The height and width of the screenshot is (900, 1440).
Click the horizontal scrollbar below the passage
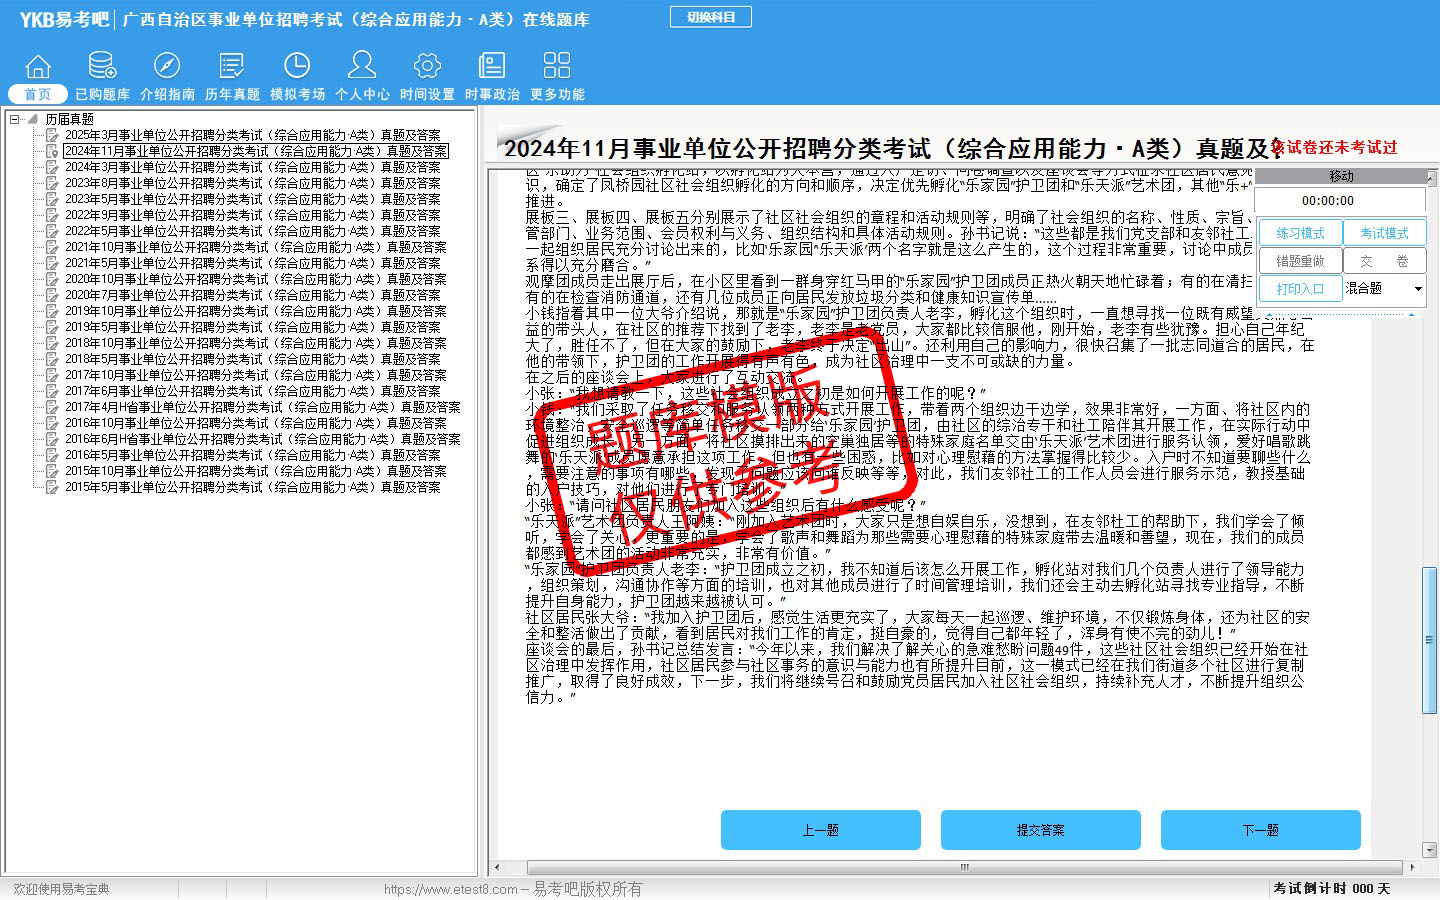coord(964,867)
